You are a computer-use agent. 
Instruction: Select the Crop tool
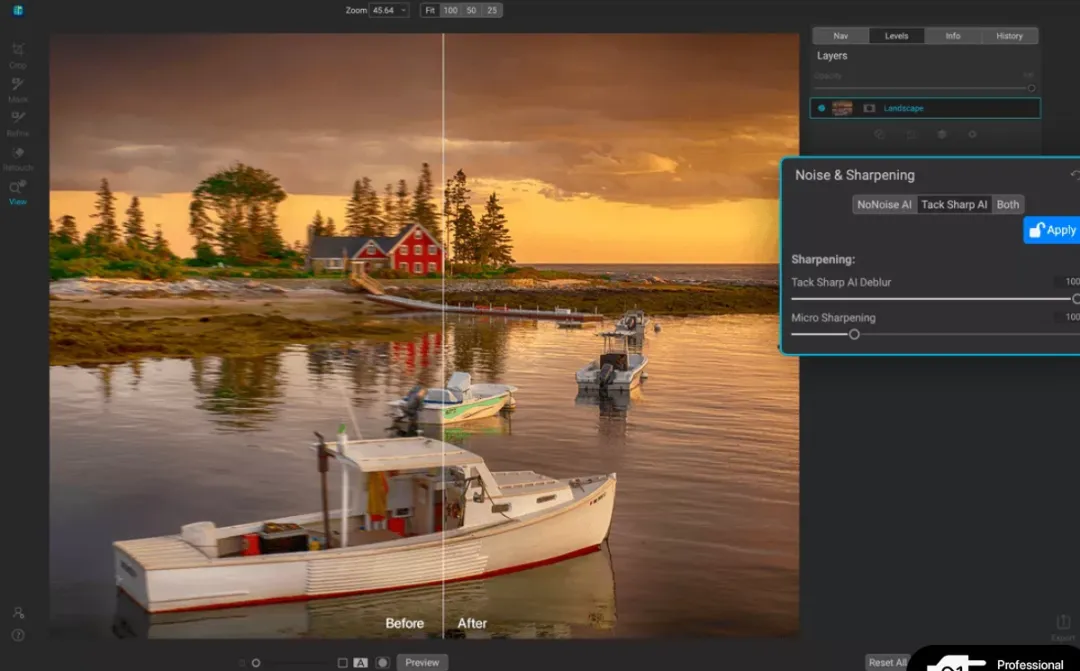tap(18, 54)
